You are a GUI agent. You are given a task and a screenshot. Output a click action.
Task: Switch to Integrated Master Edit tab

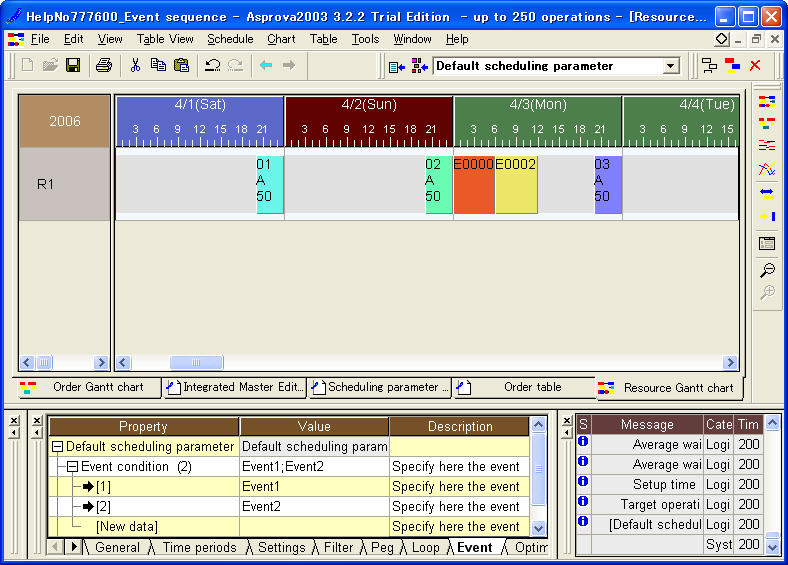[x=235, y=387]
